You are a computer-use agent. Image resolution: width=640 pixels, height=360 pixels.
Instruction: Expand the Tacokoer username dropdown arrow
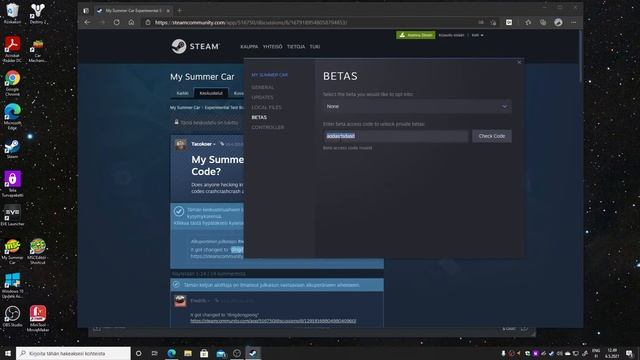tap(214, 144)
